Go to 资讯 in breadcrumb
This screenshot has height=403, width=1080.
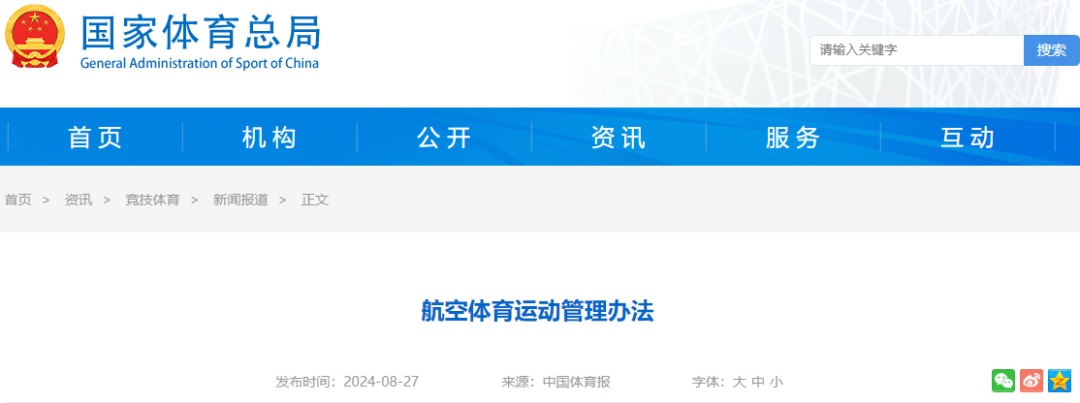(79, 200)
